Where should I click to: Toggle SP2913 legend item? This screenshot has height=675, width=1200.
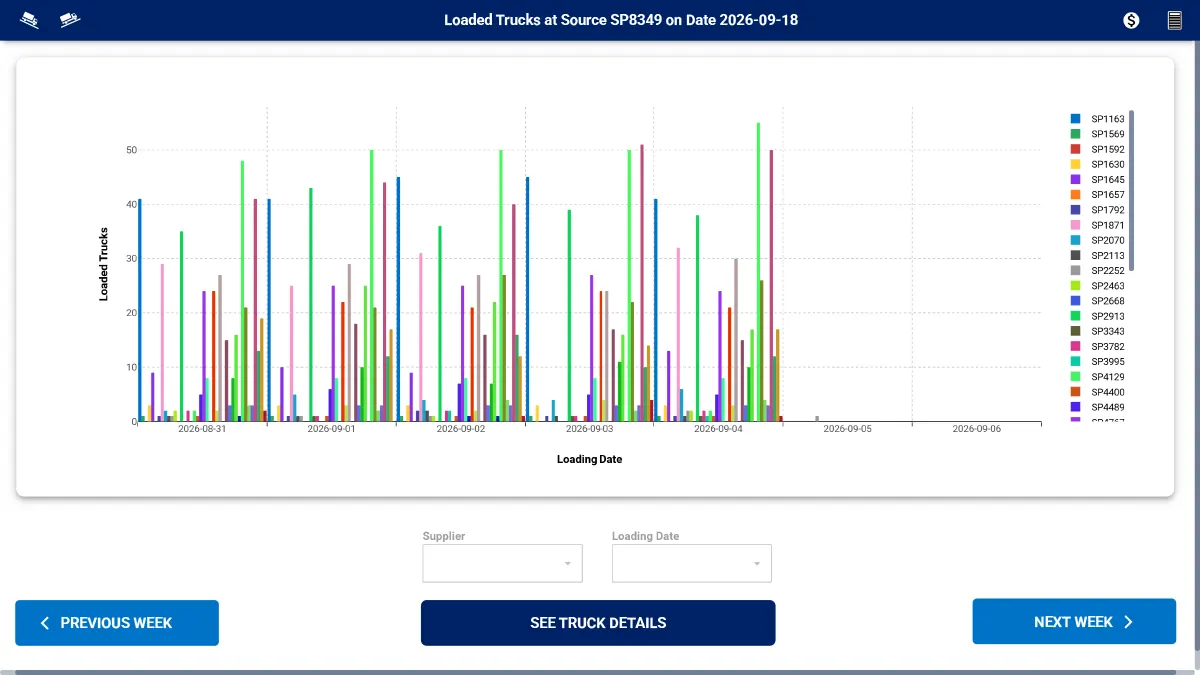[1099, 316]
